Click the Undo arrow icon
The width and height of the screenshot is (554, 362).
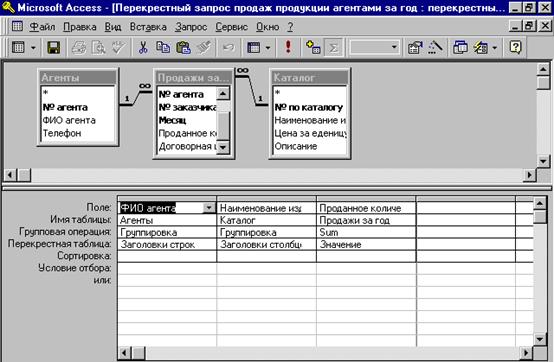click(229, 47)
